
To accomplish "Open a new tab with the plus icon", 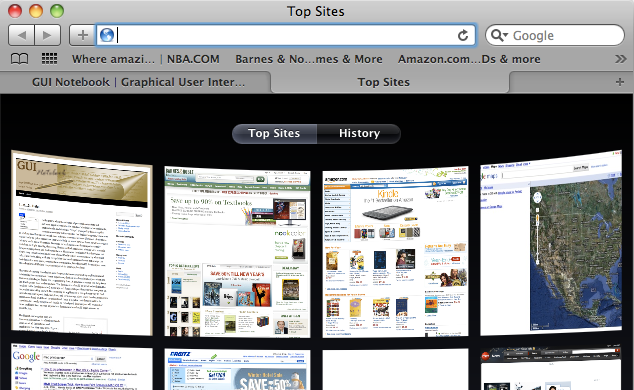I will tap(619, 82).
